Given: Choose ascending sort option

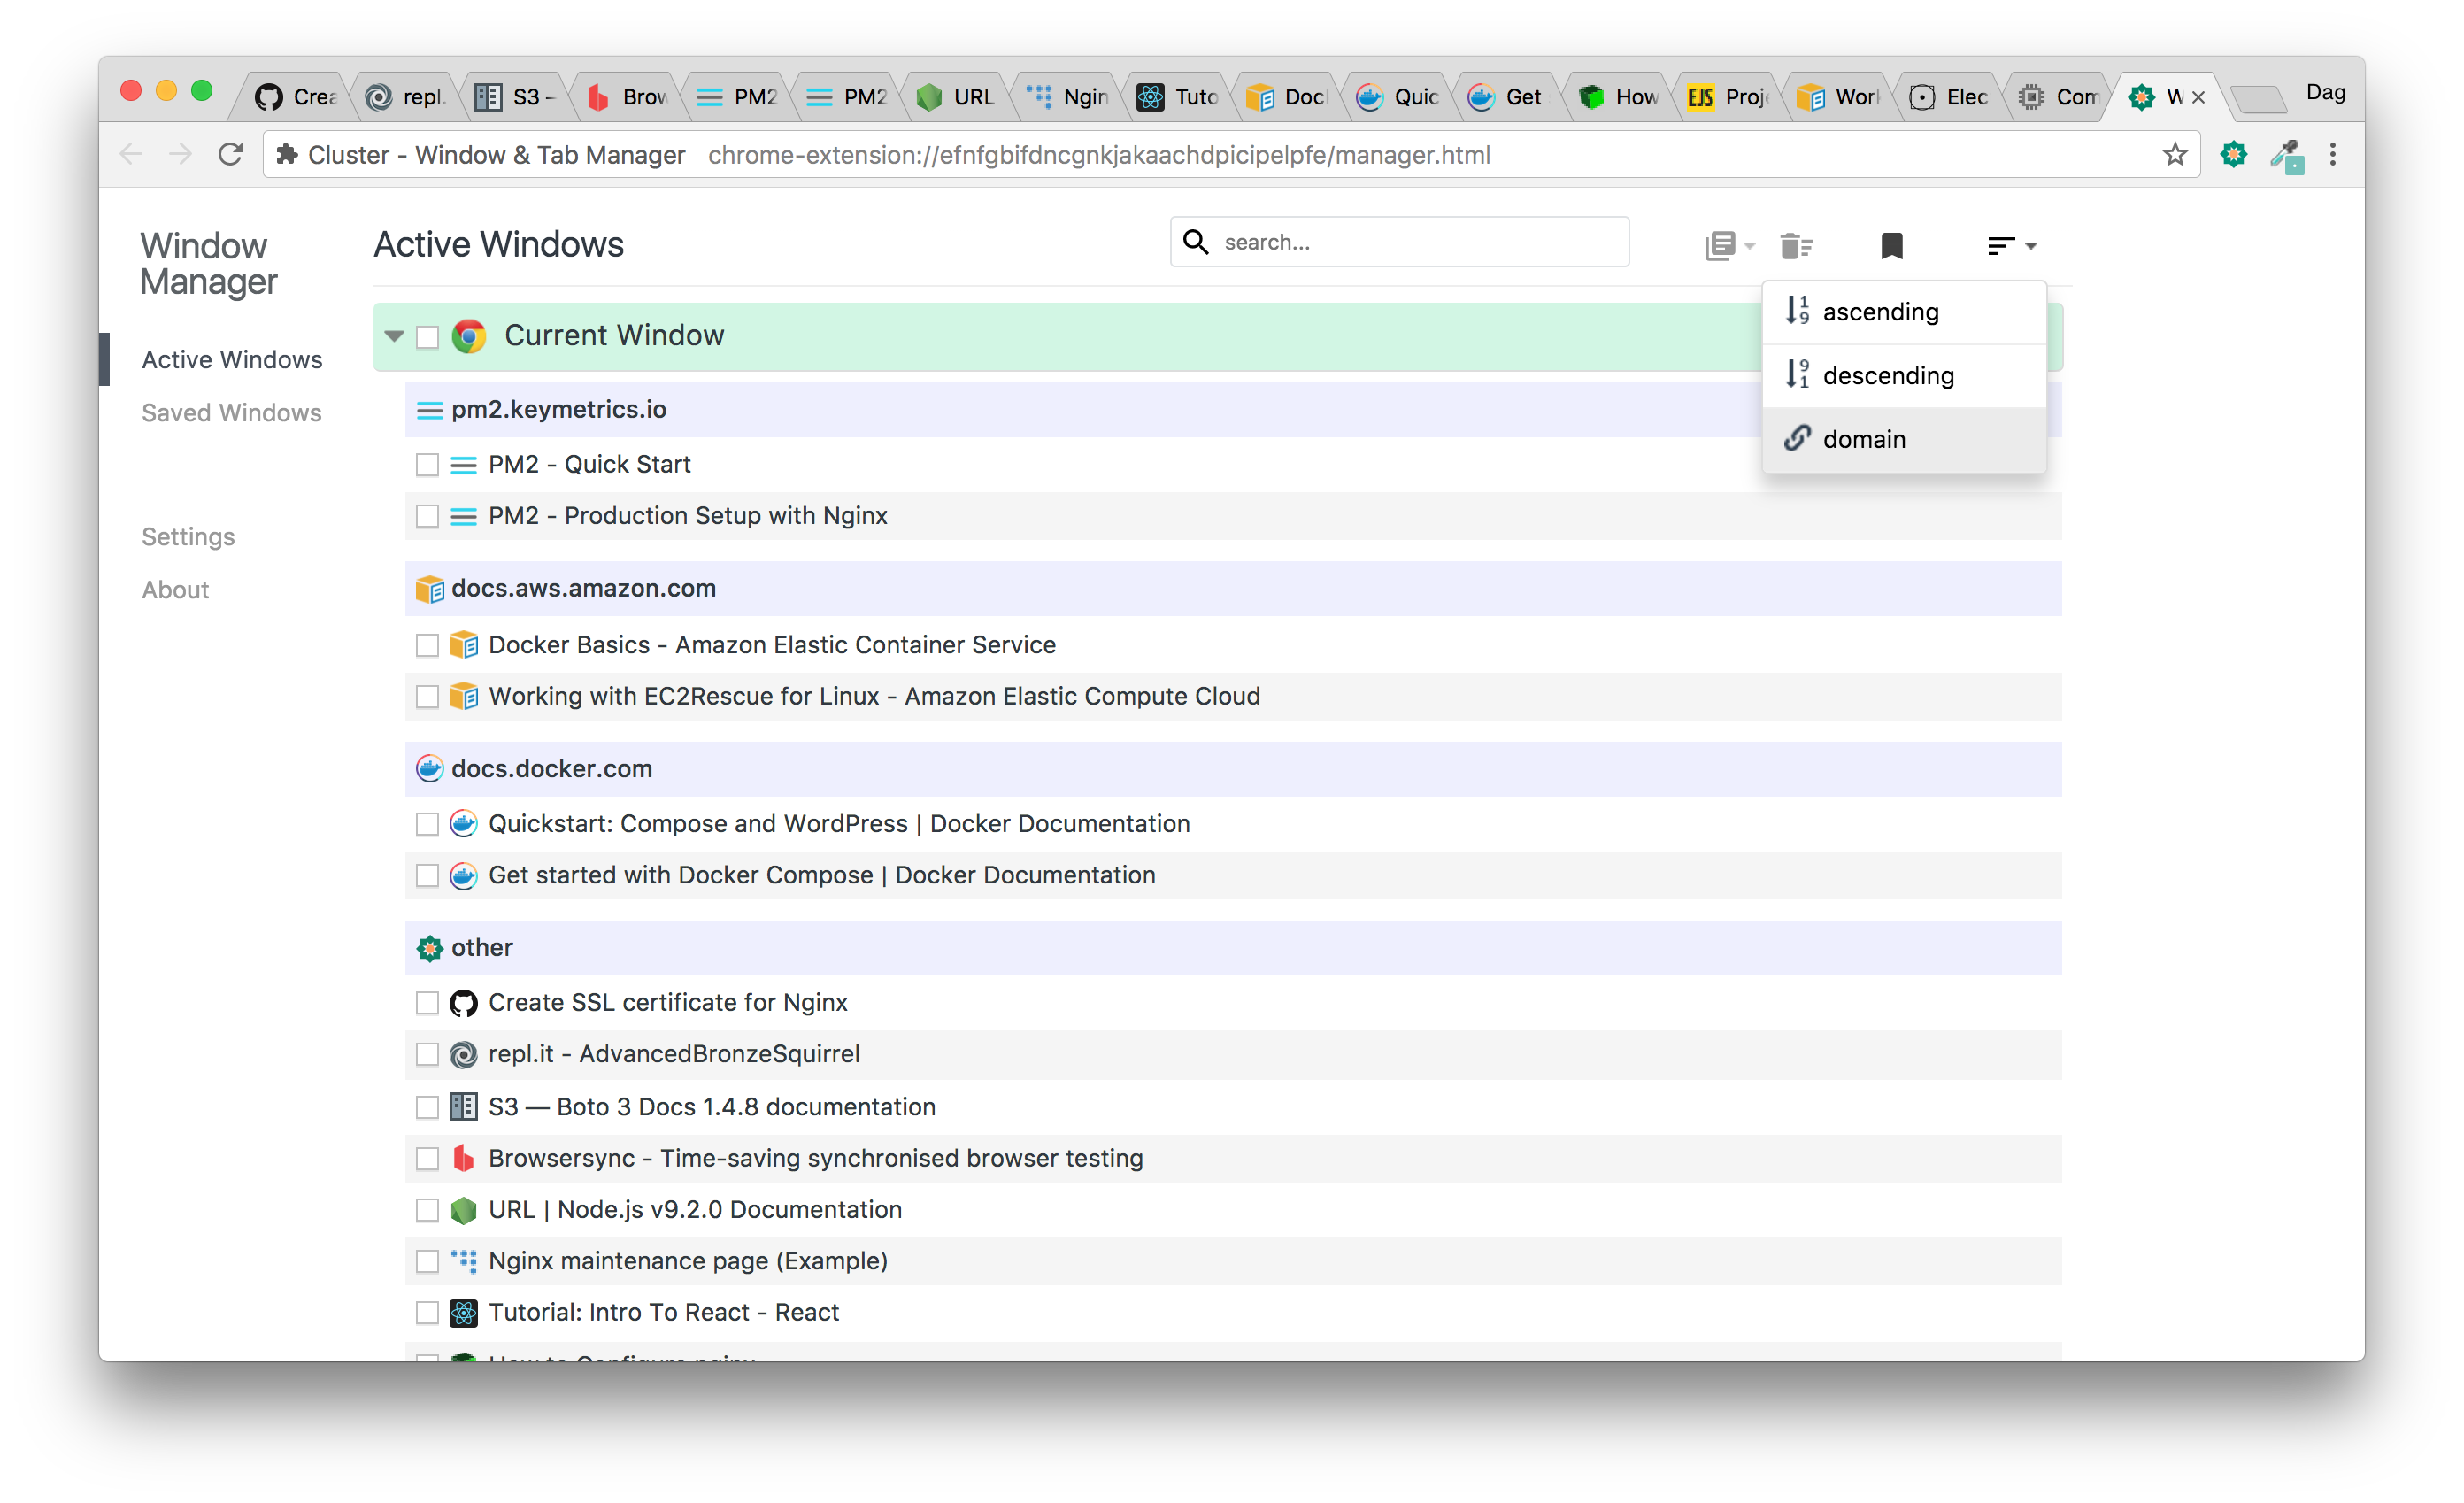Looking at the screenshot, I should pos(1904,312).
